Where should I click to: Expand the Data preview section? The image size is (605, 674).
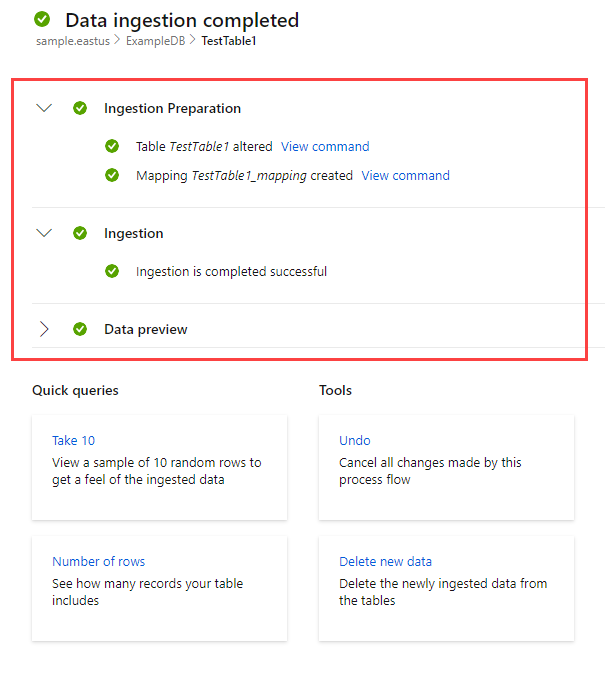[x=43, y=329]
